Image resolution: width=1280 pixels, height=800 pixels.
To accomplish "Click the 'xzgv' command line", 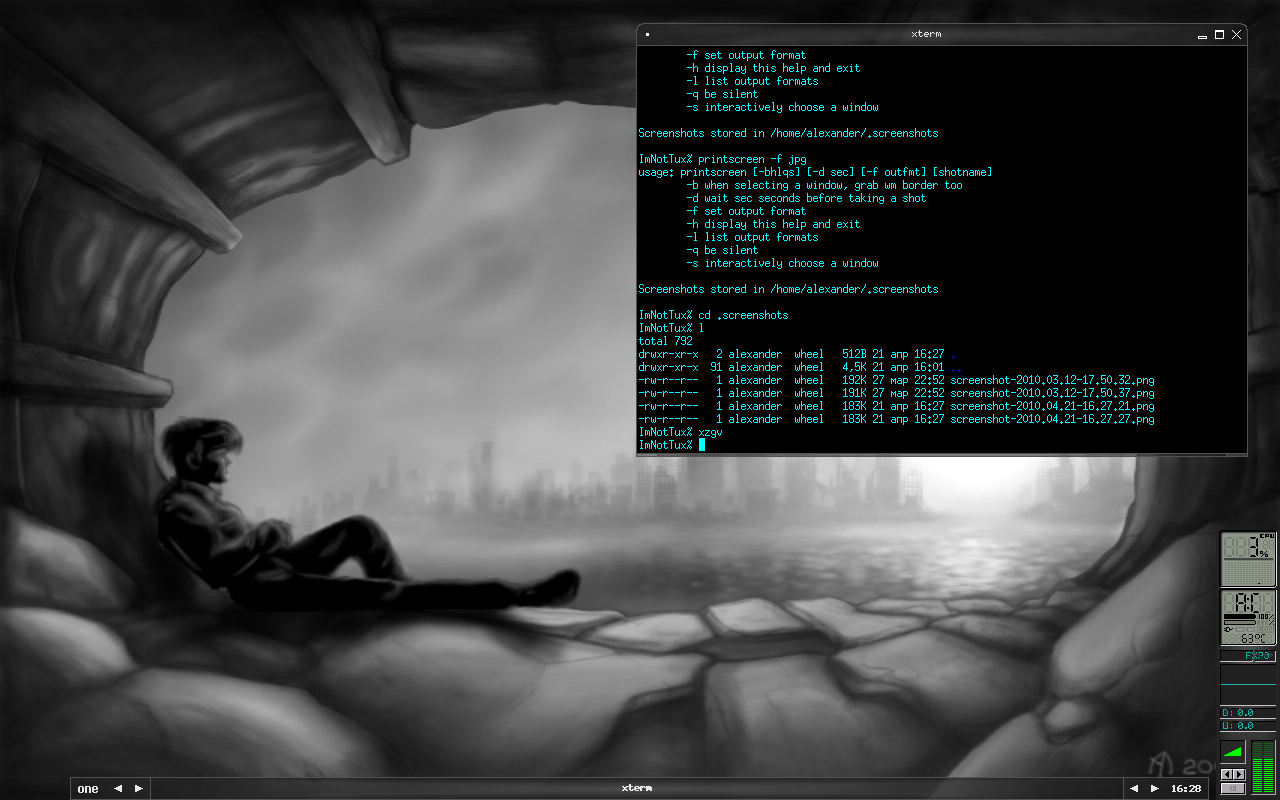I will pyautogui.click(x=710, y=432).
